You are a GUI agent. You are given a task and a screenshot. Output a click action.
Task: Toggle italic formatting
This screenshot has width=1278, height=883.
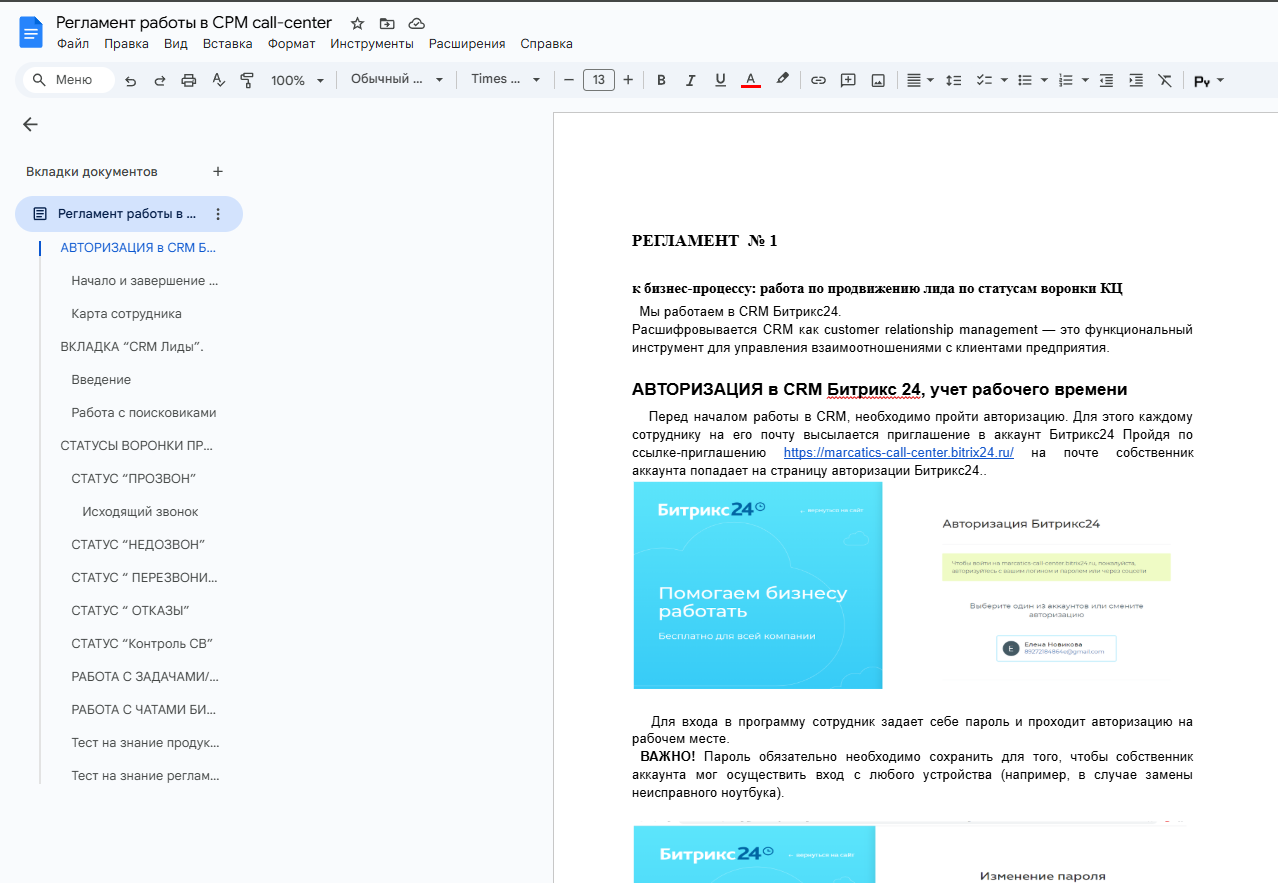coord(690,80)
